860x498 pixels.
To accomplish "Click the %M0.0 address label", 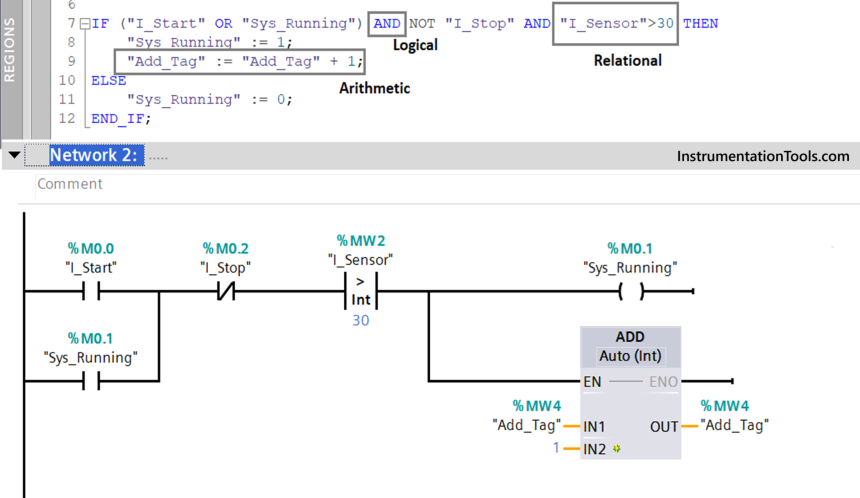I will pyautogui.click(x=90, y=248).
